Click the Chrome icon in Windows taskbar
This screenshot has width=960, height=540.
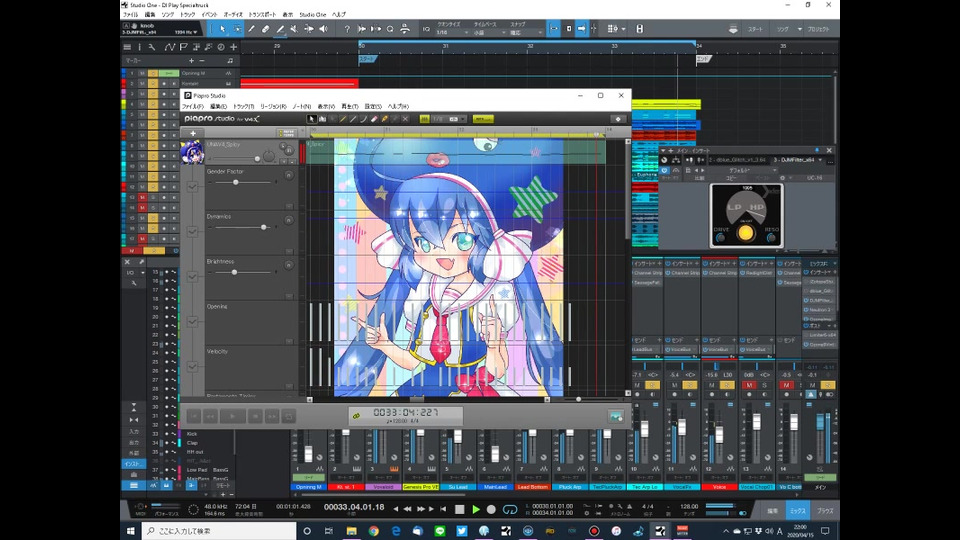[373, 531]
